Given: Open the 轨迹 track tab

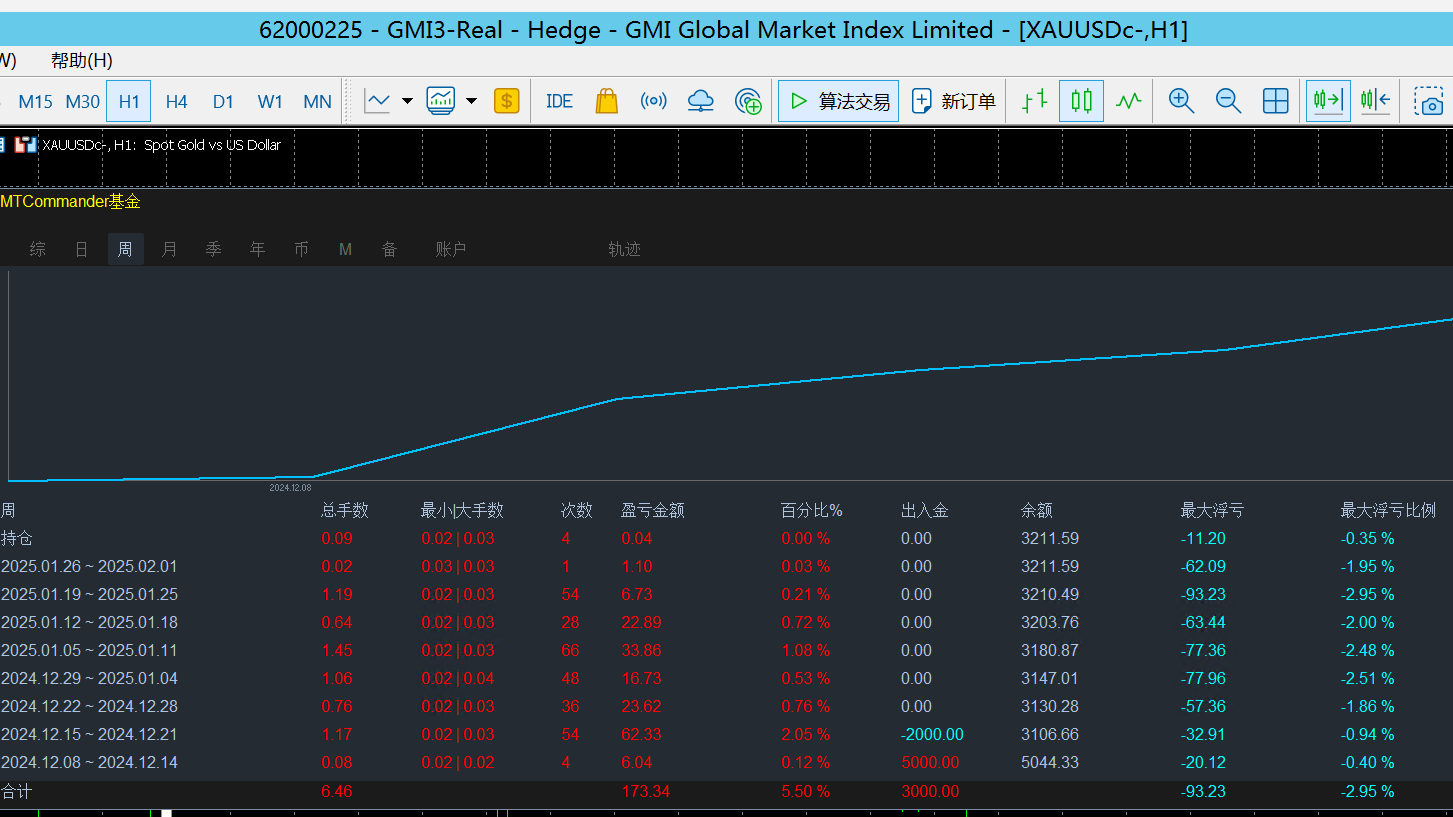Looking at the screenshot, I should (x=624, y=249).
